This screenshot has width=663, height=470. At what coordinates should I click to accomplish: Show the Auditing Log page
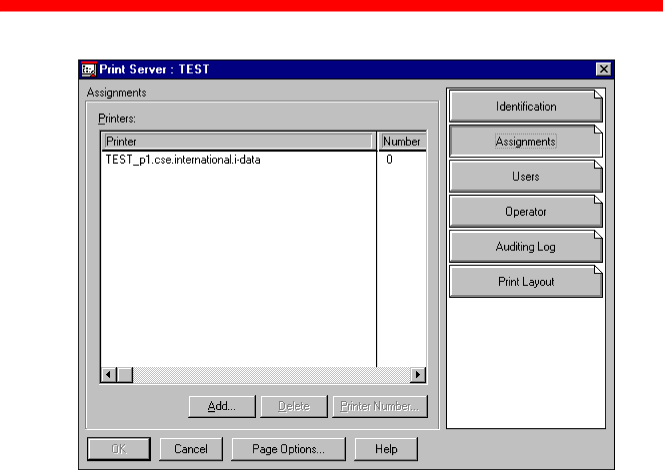526,246
